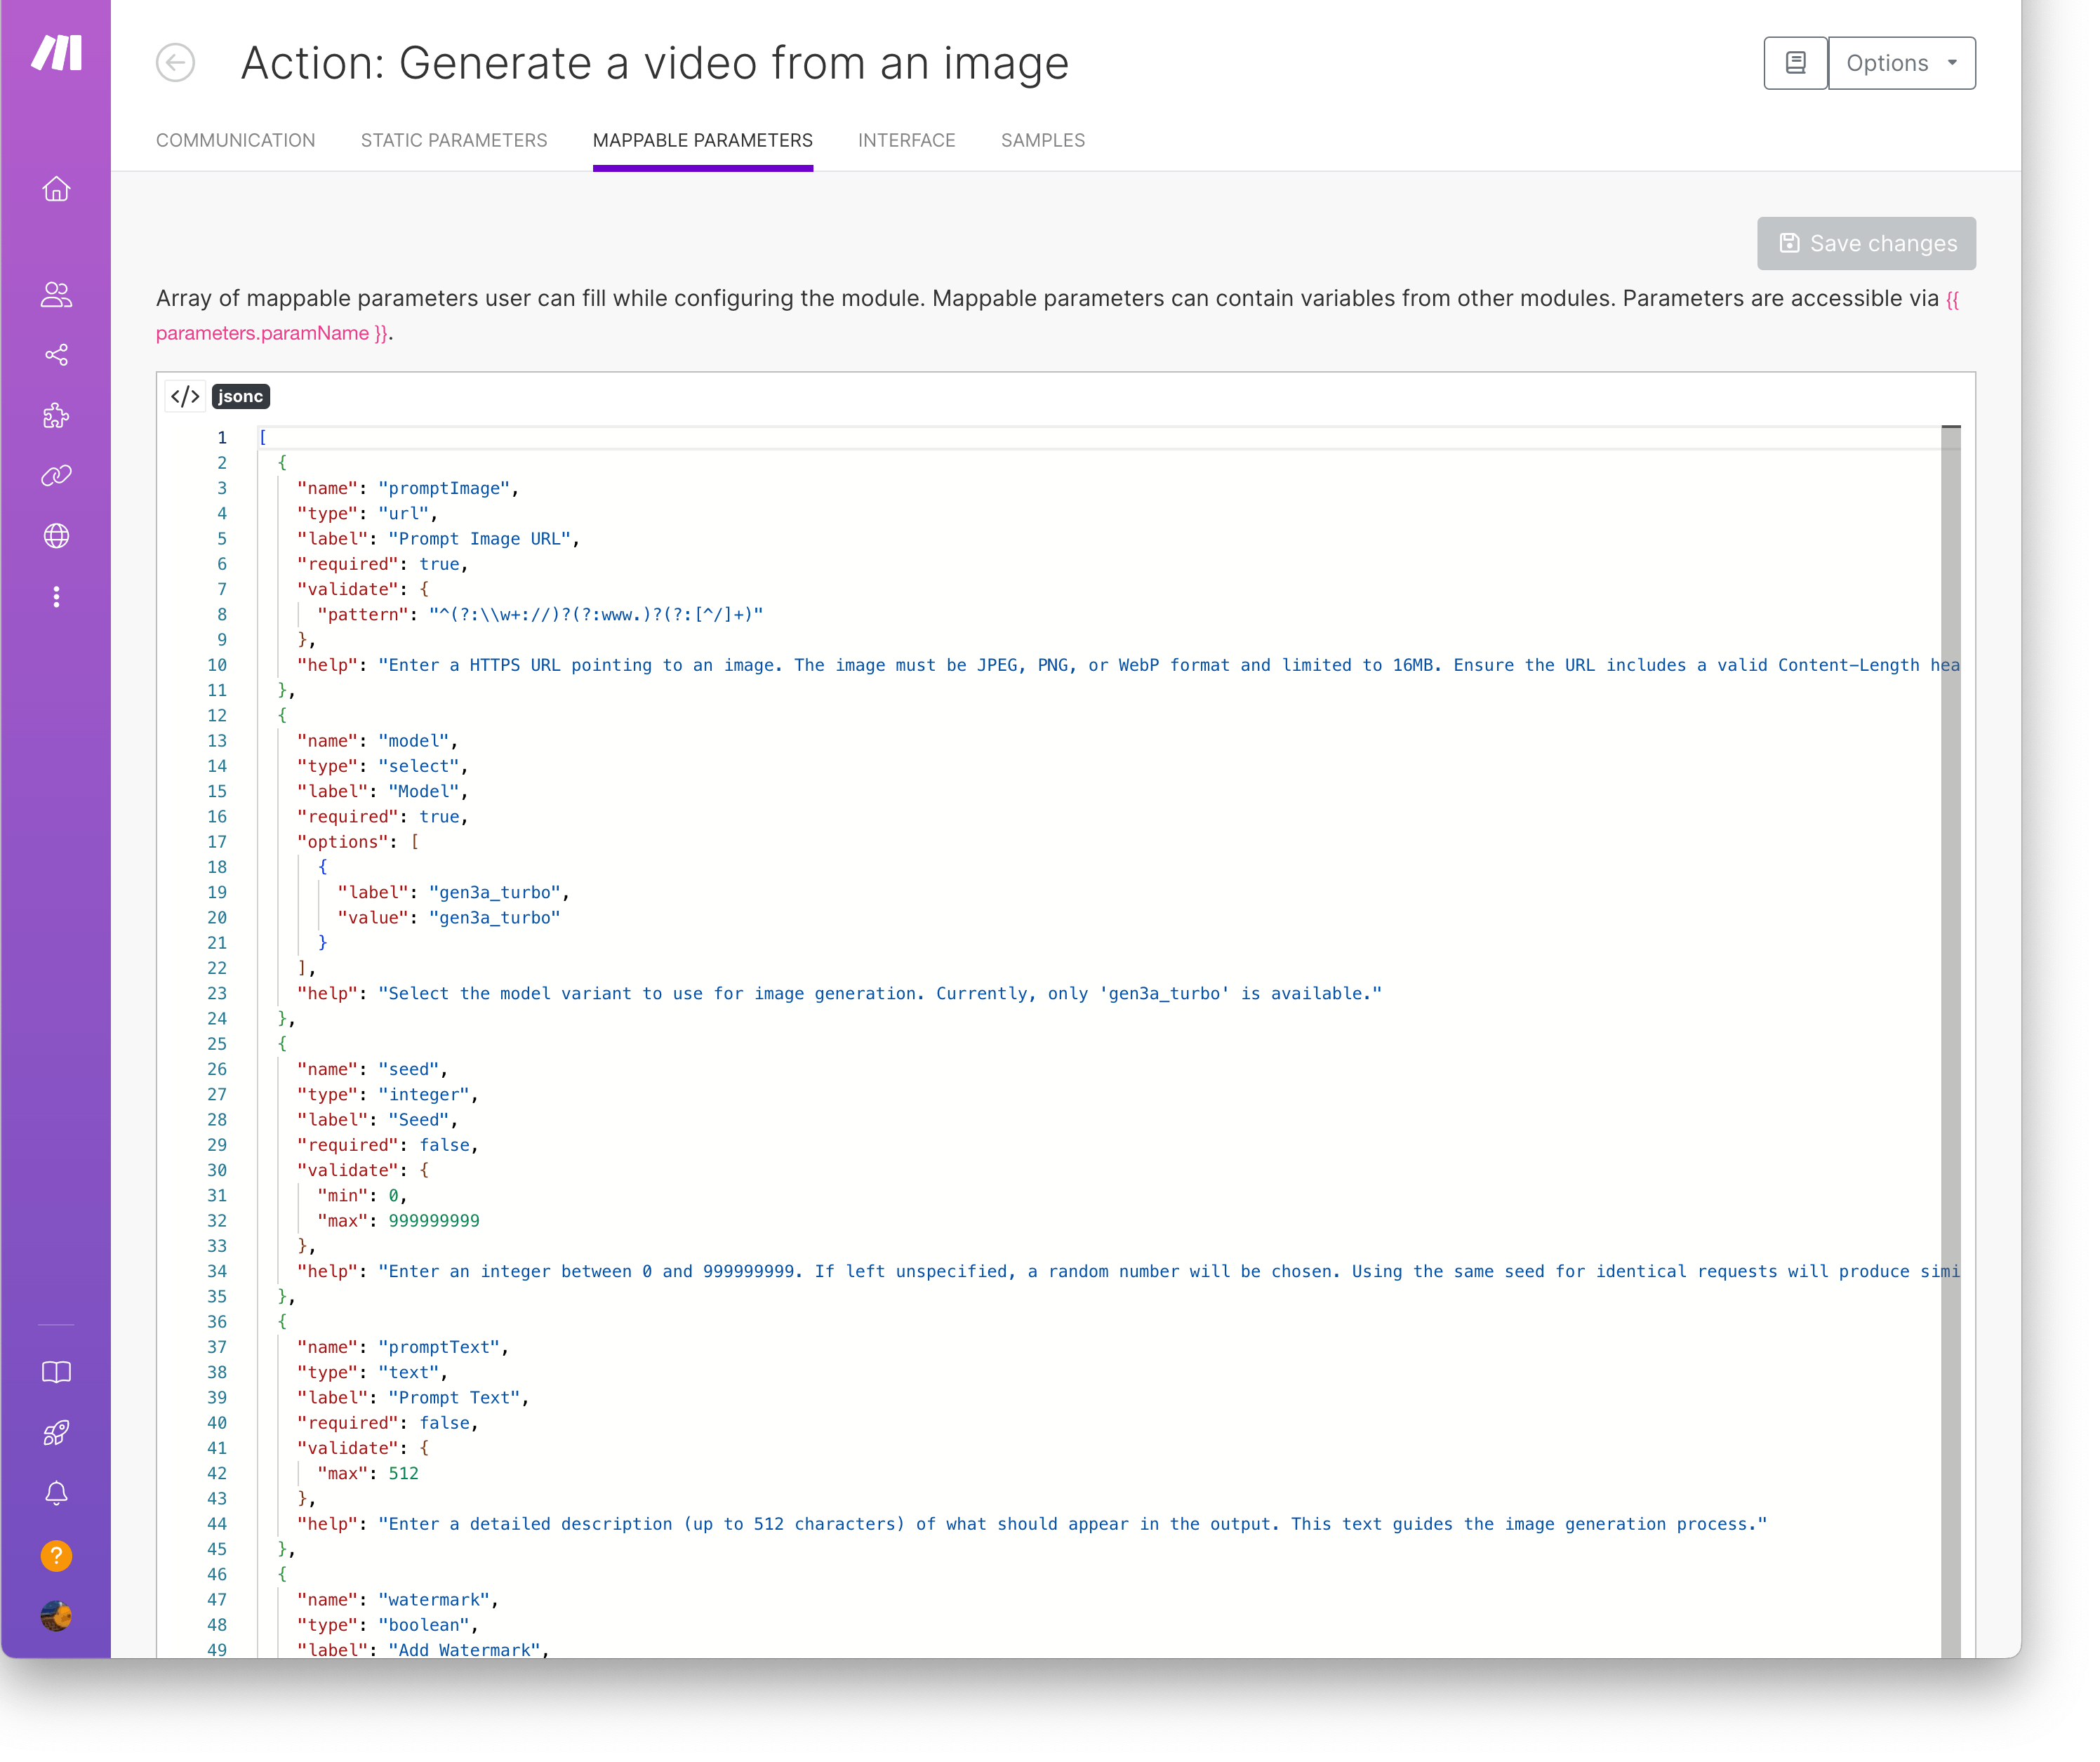
Task: Open the rocket What's New icon
Action: tap(56, 1433)
